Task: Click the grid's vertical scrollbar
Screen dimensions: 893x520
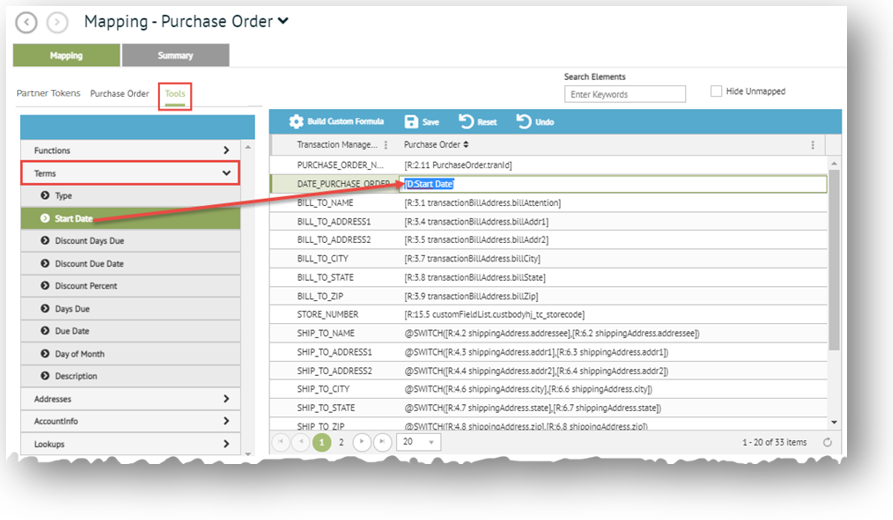Action: 835,260
